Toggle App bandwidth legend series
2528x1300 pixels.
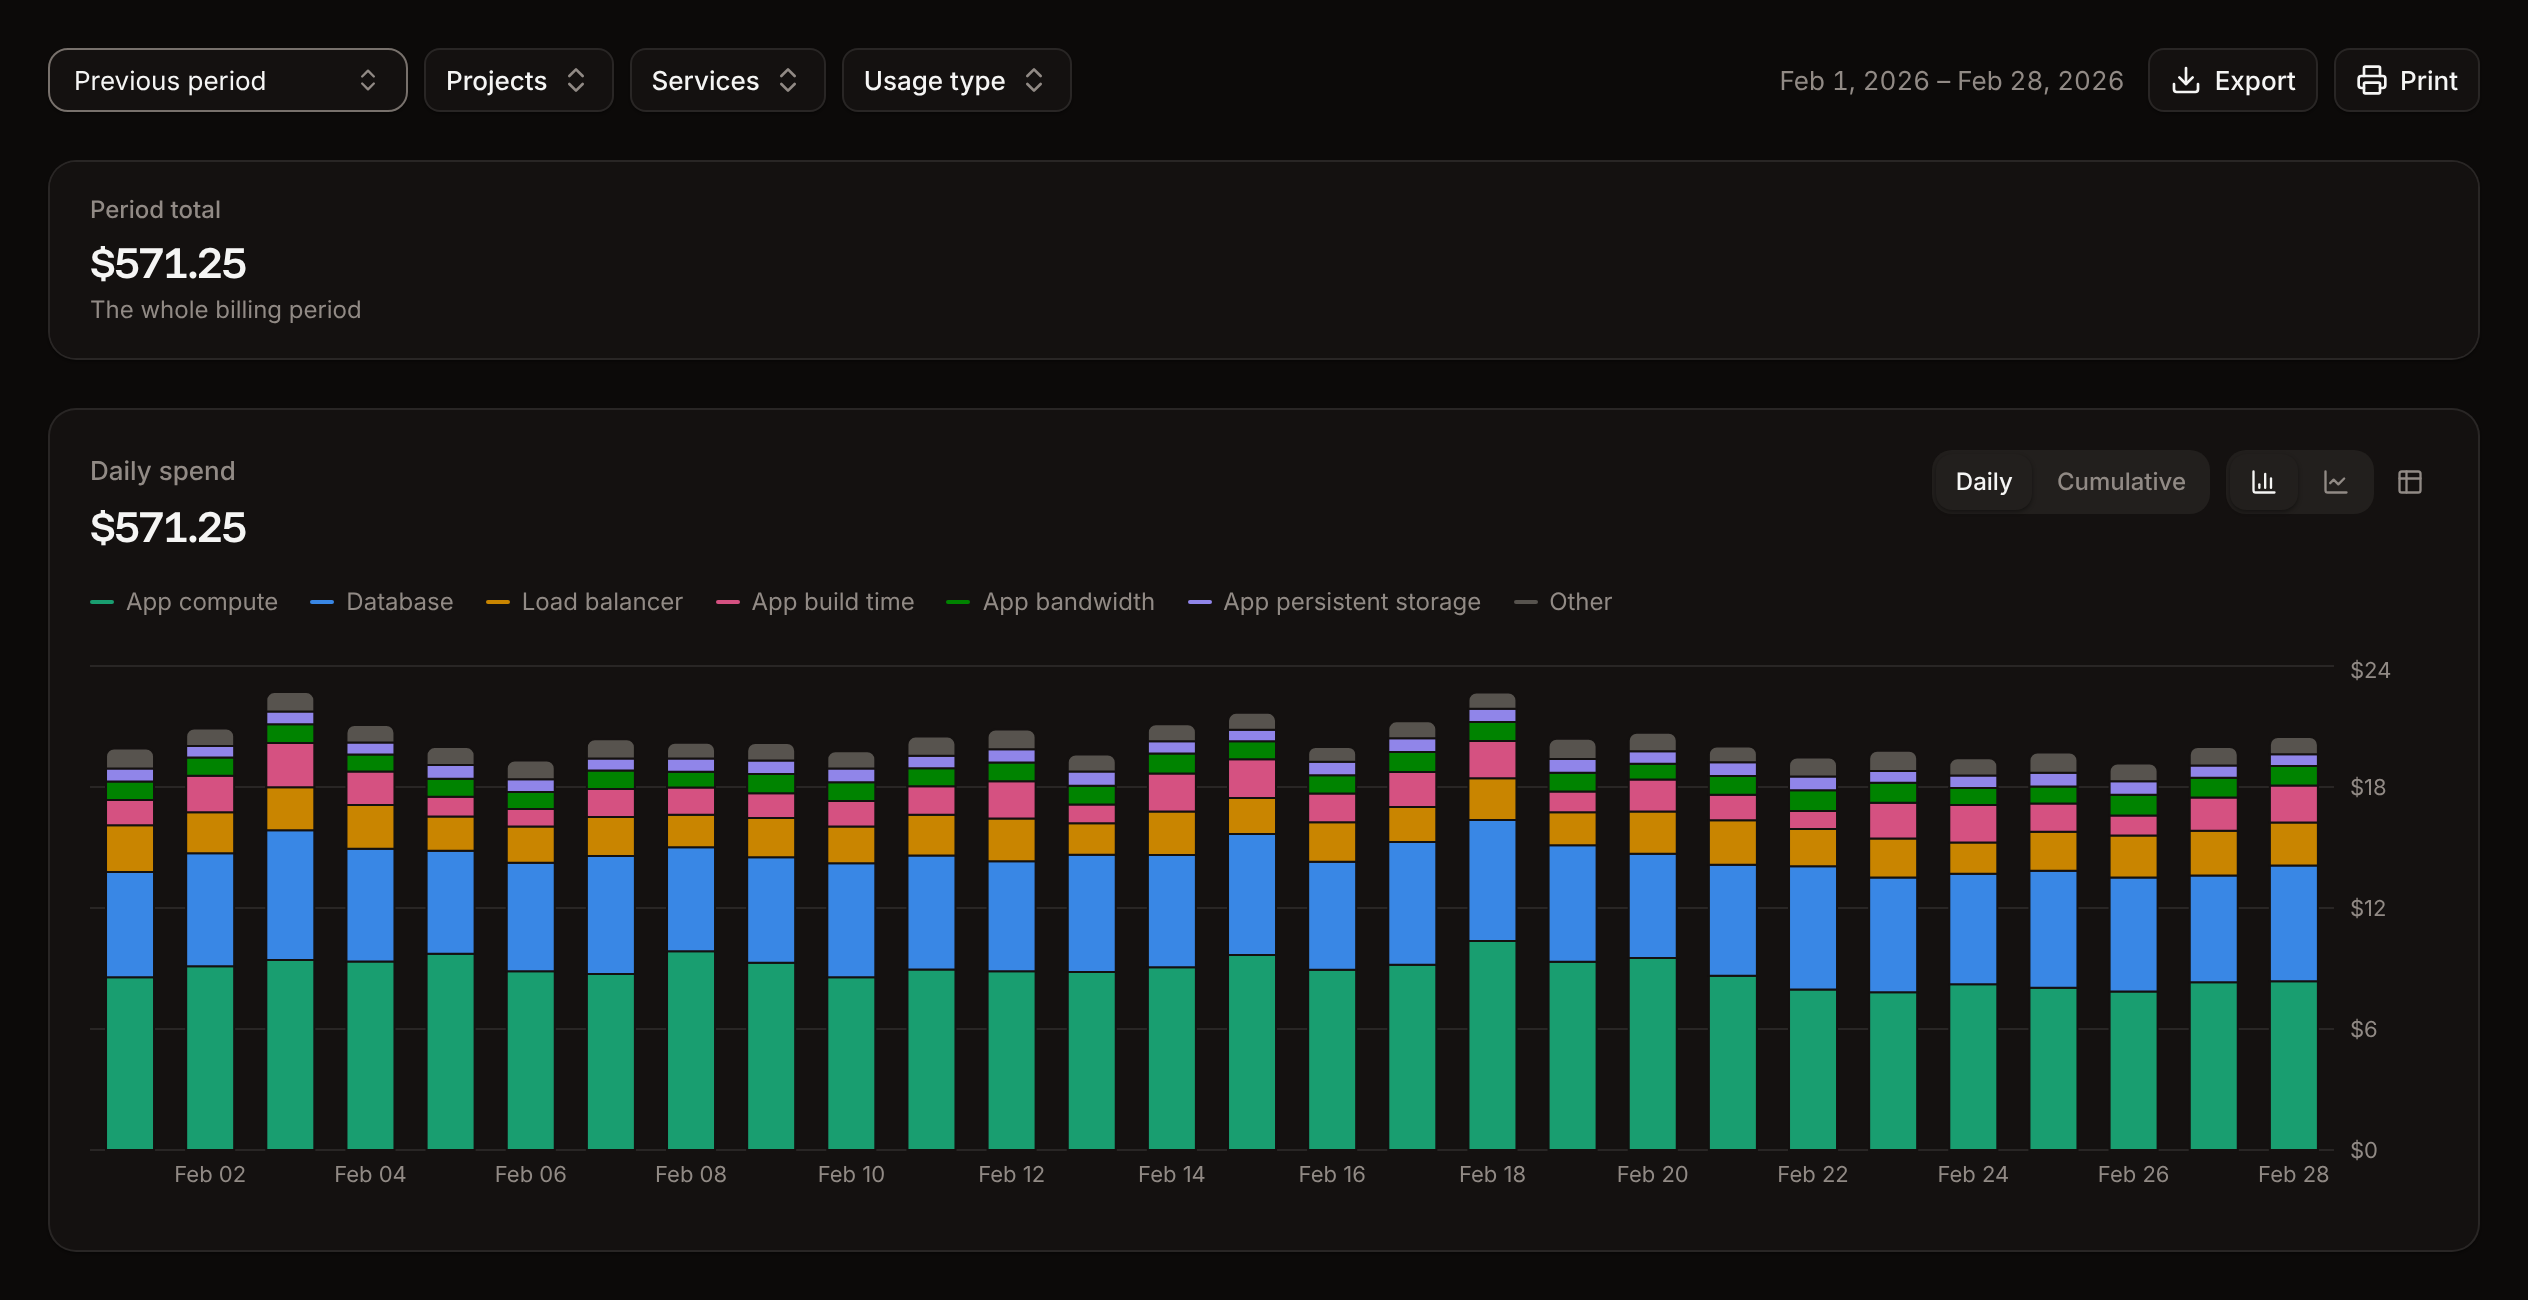coord(1050,602)
